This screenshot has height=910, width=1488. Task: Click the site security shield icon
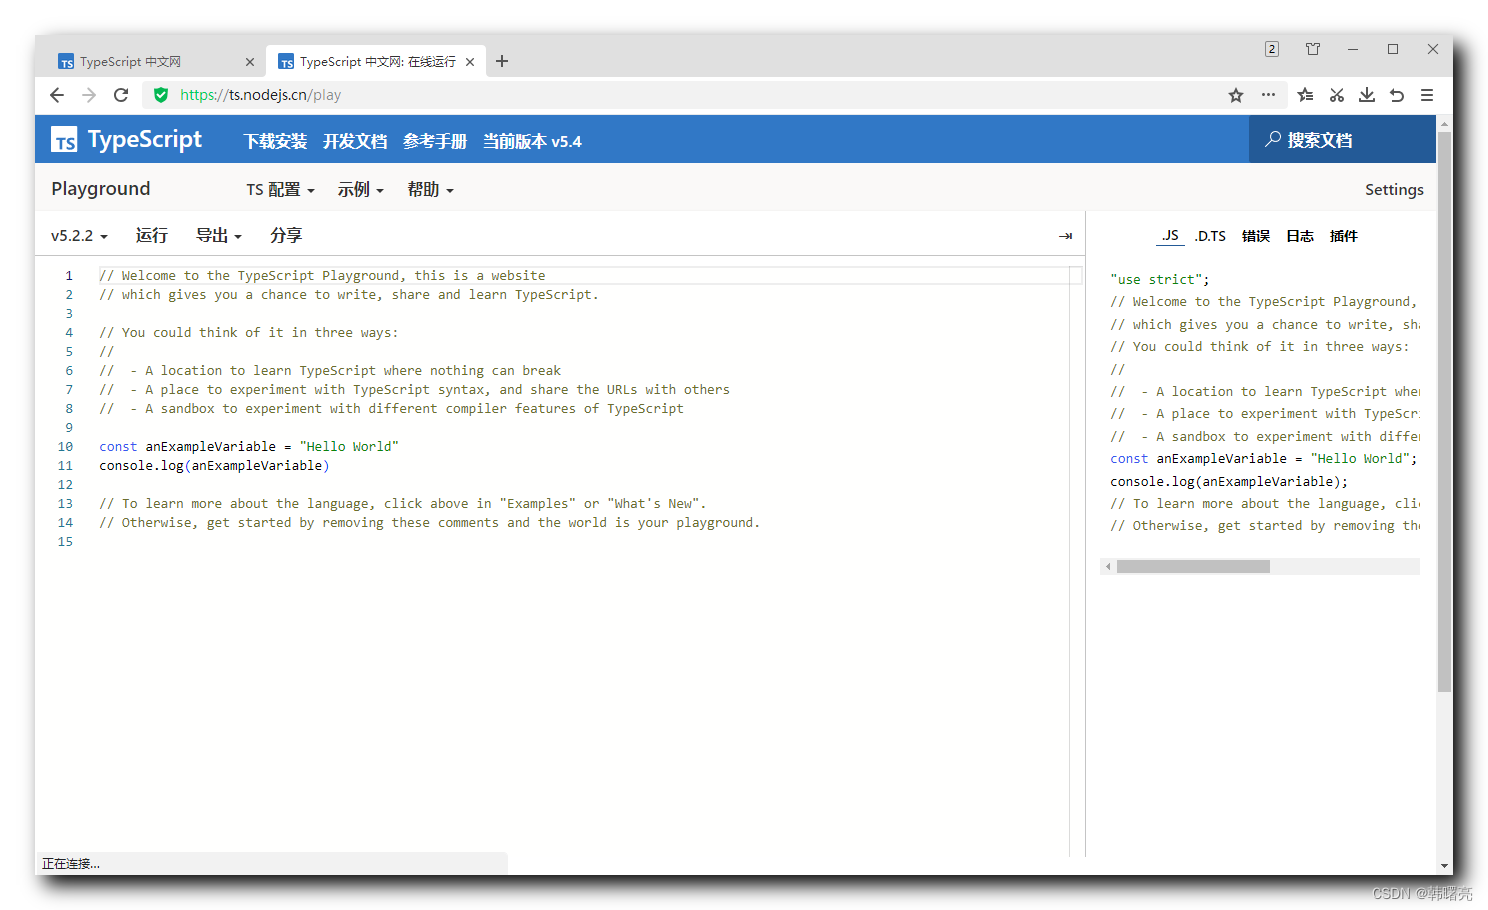(x=161, y=95)
